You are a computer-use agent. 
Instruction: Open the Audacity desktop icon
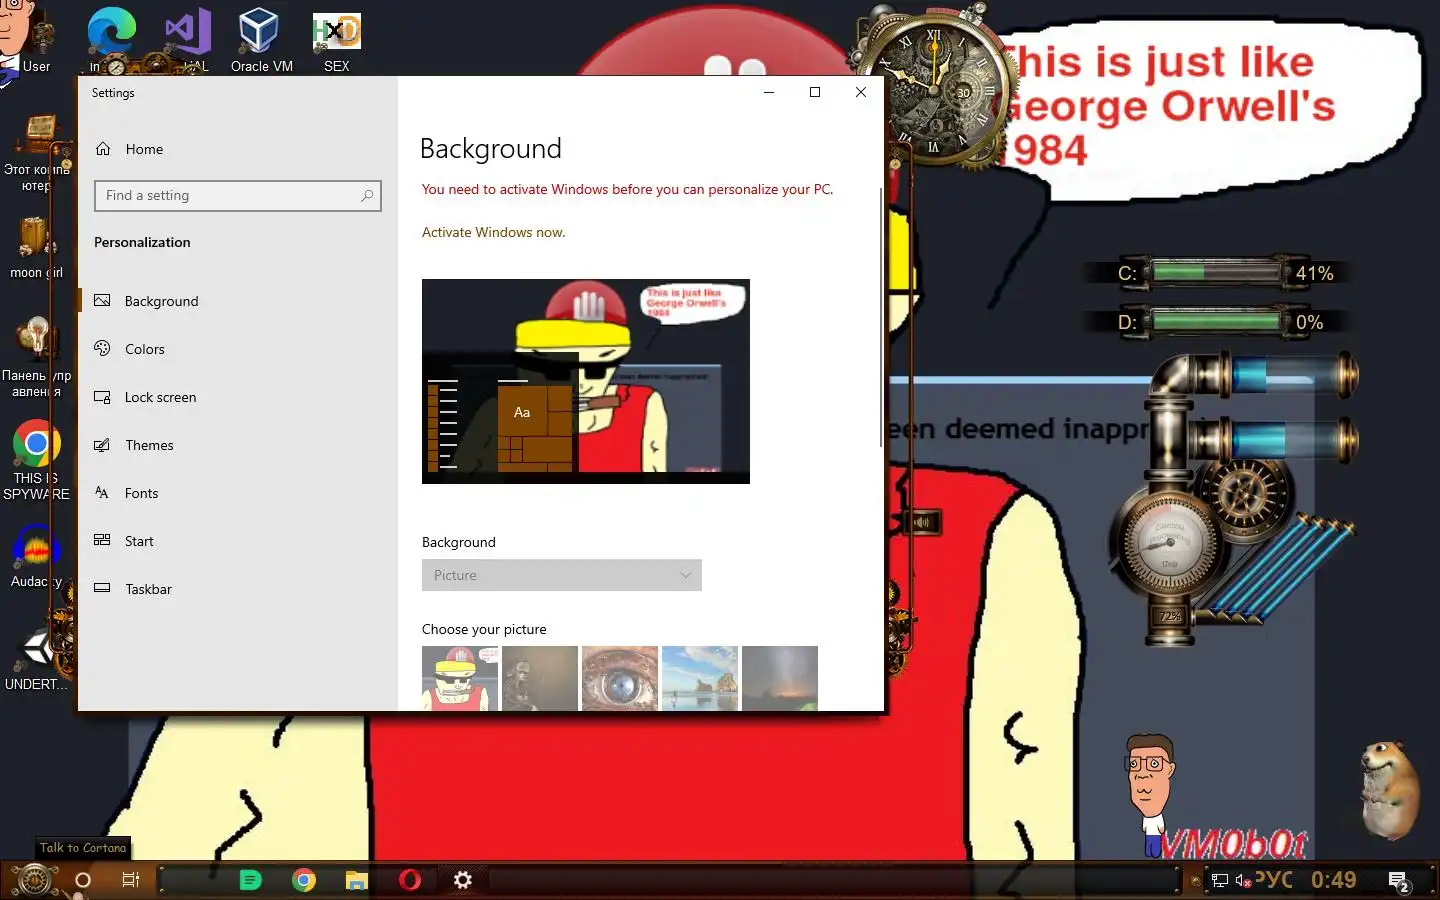(x=36, y=556)
